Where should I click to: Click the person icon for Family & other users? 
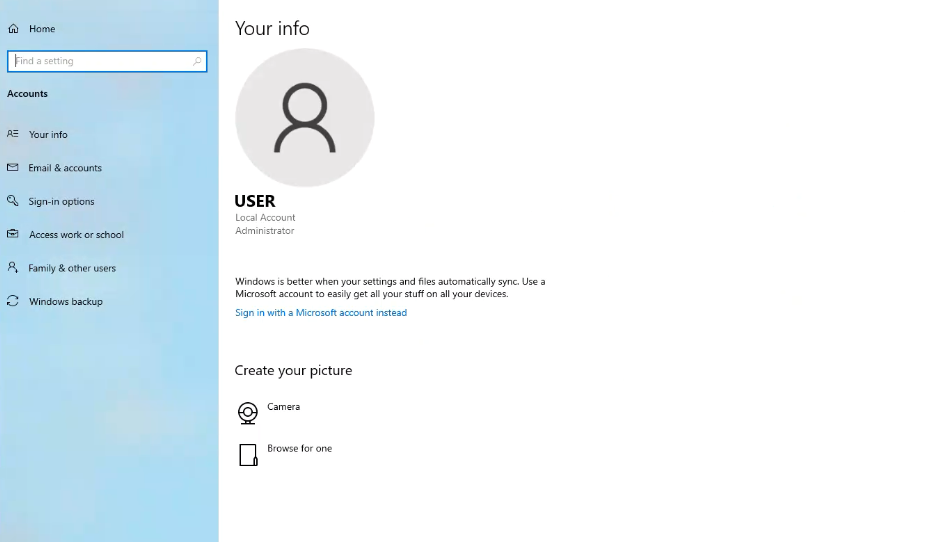point(13,268)
